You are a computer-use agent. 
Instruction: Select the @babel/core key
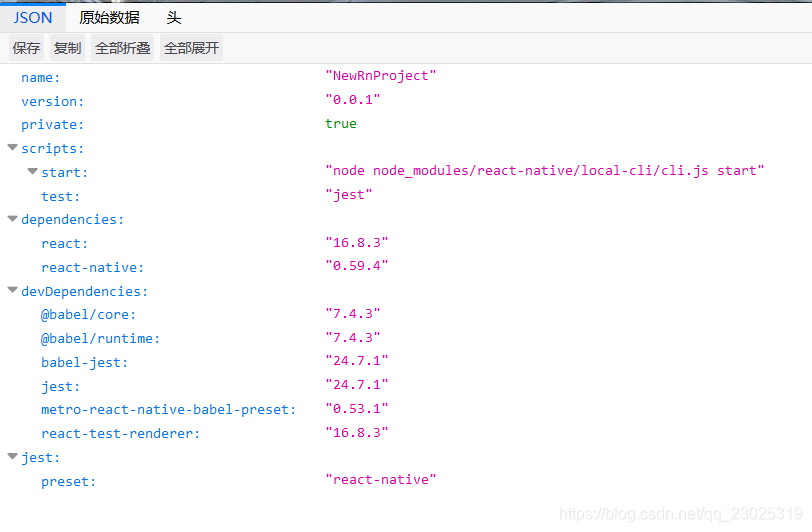(x=89, y=314)
